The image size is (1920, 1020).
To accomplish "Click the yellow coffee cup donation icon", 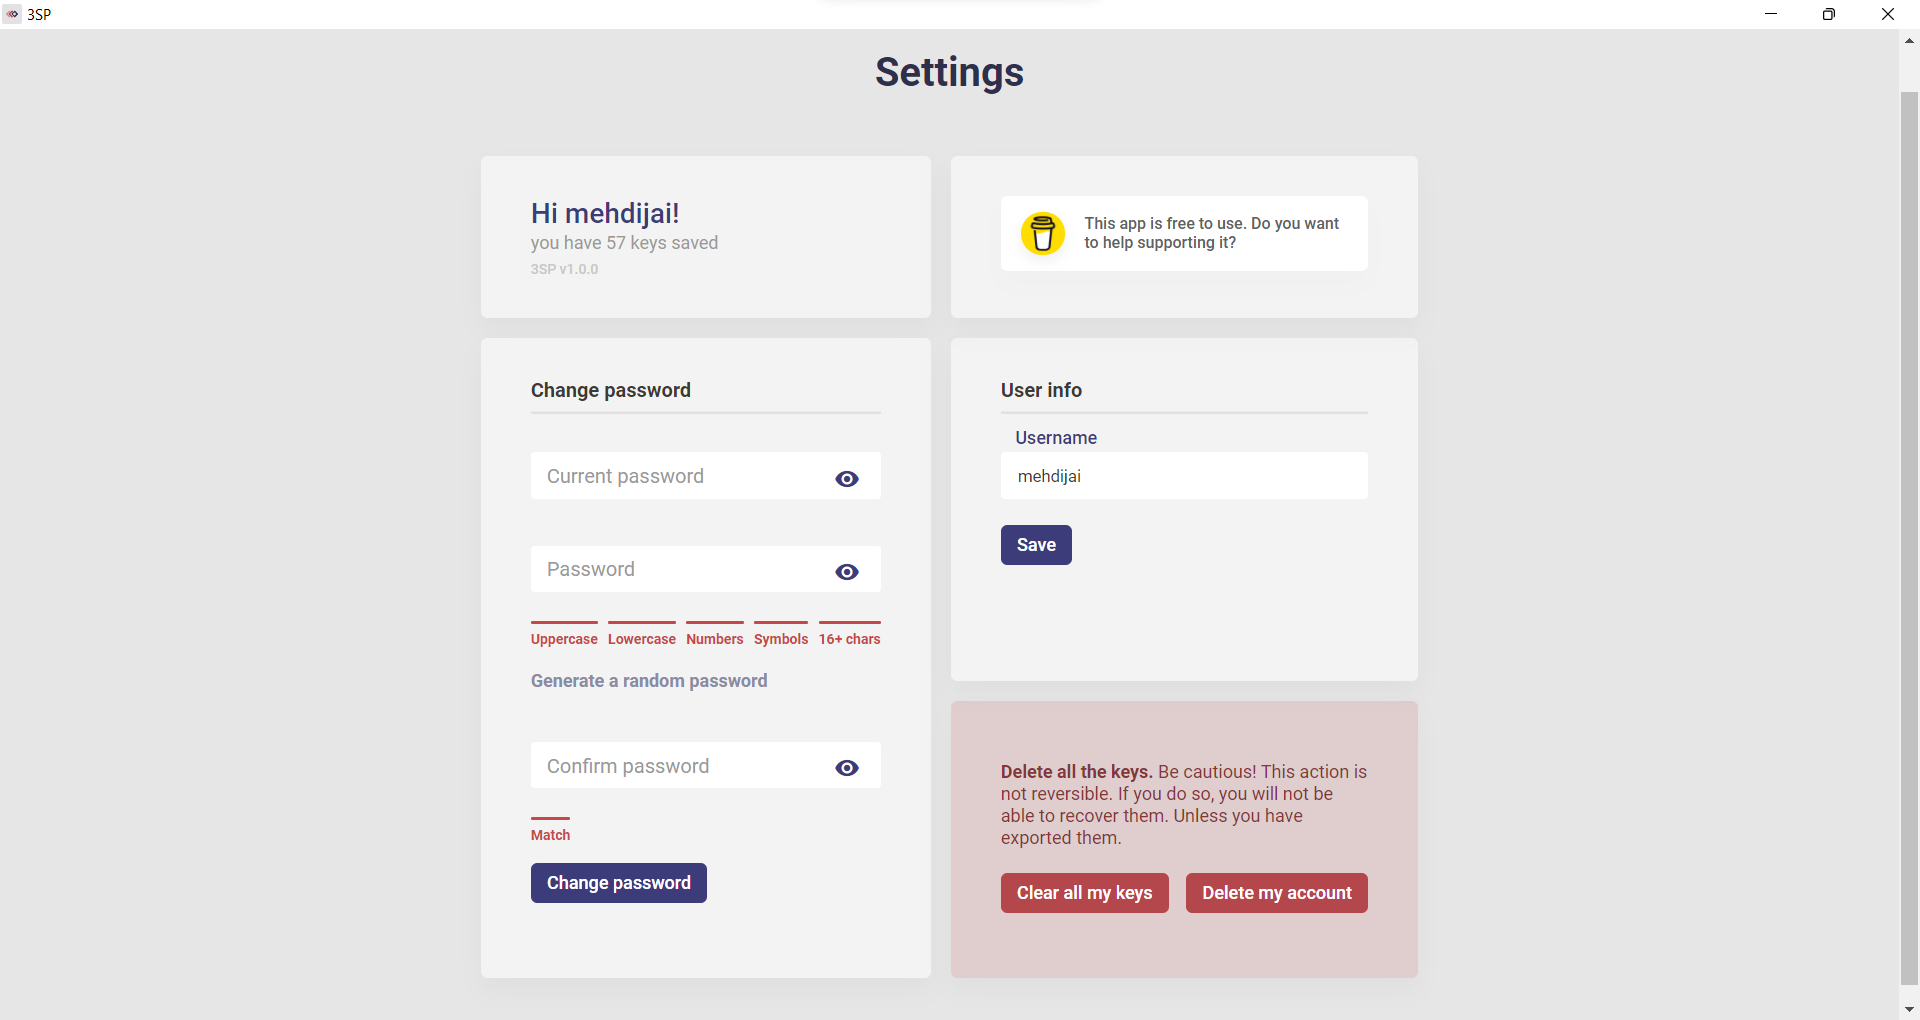I will [x=1042, y=233].
